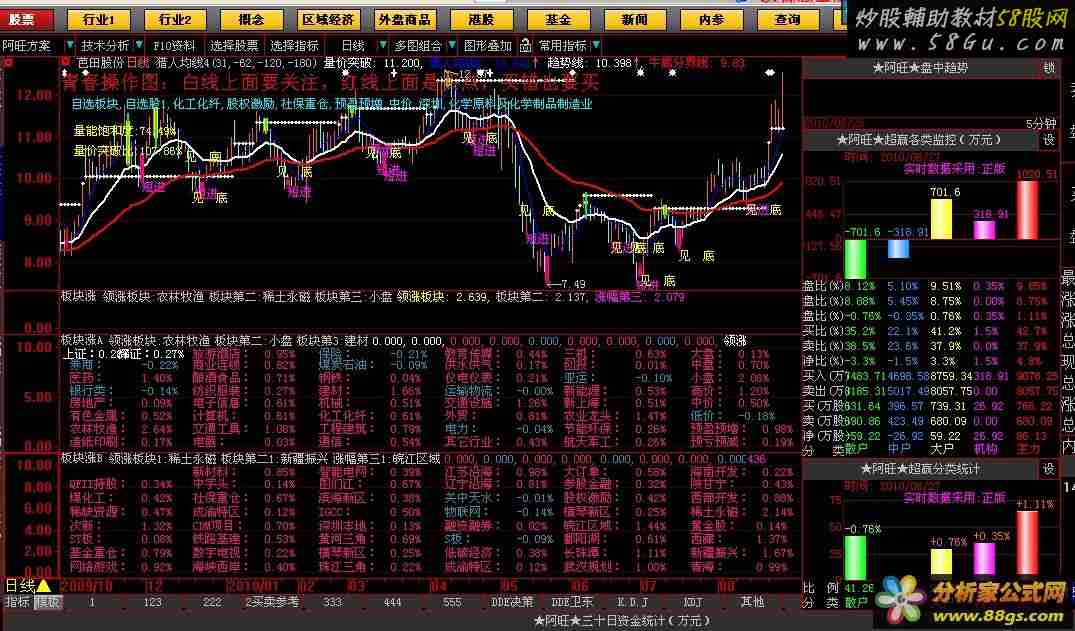This screenshot has width=1075, height=631.
Task: Open the 内参 section
Action: pos(711,20)
